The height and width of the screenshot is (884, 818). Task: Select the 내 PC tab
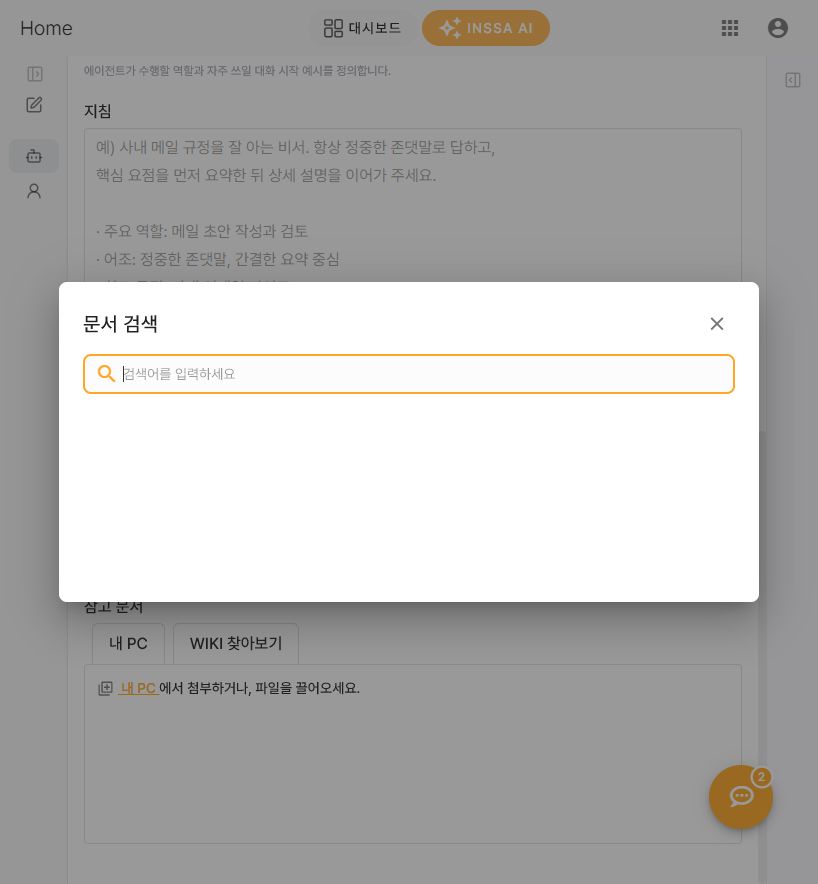[x=129, y=643]
